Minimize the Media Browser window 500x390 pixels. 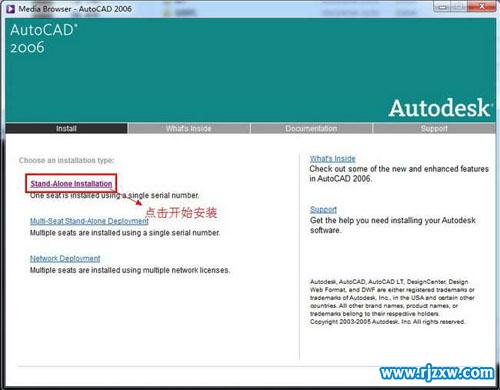[443, 7]
